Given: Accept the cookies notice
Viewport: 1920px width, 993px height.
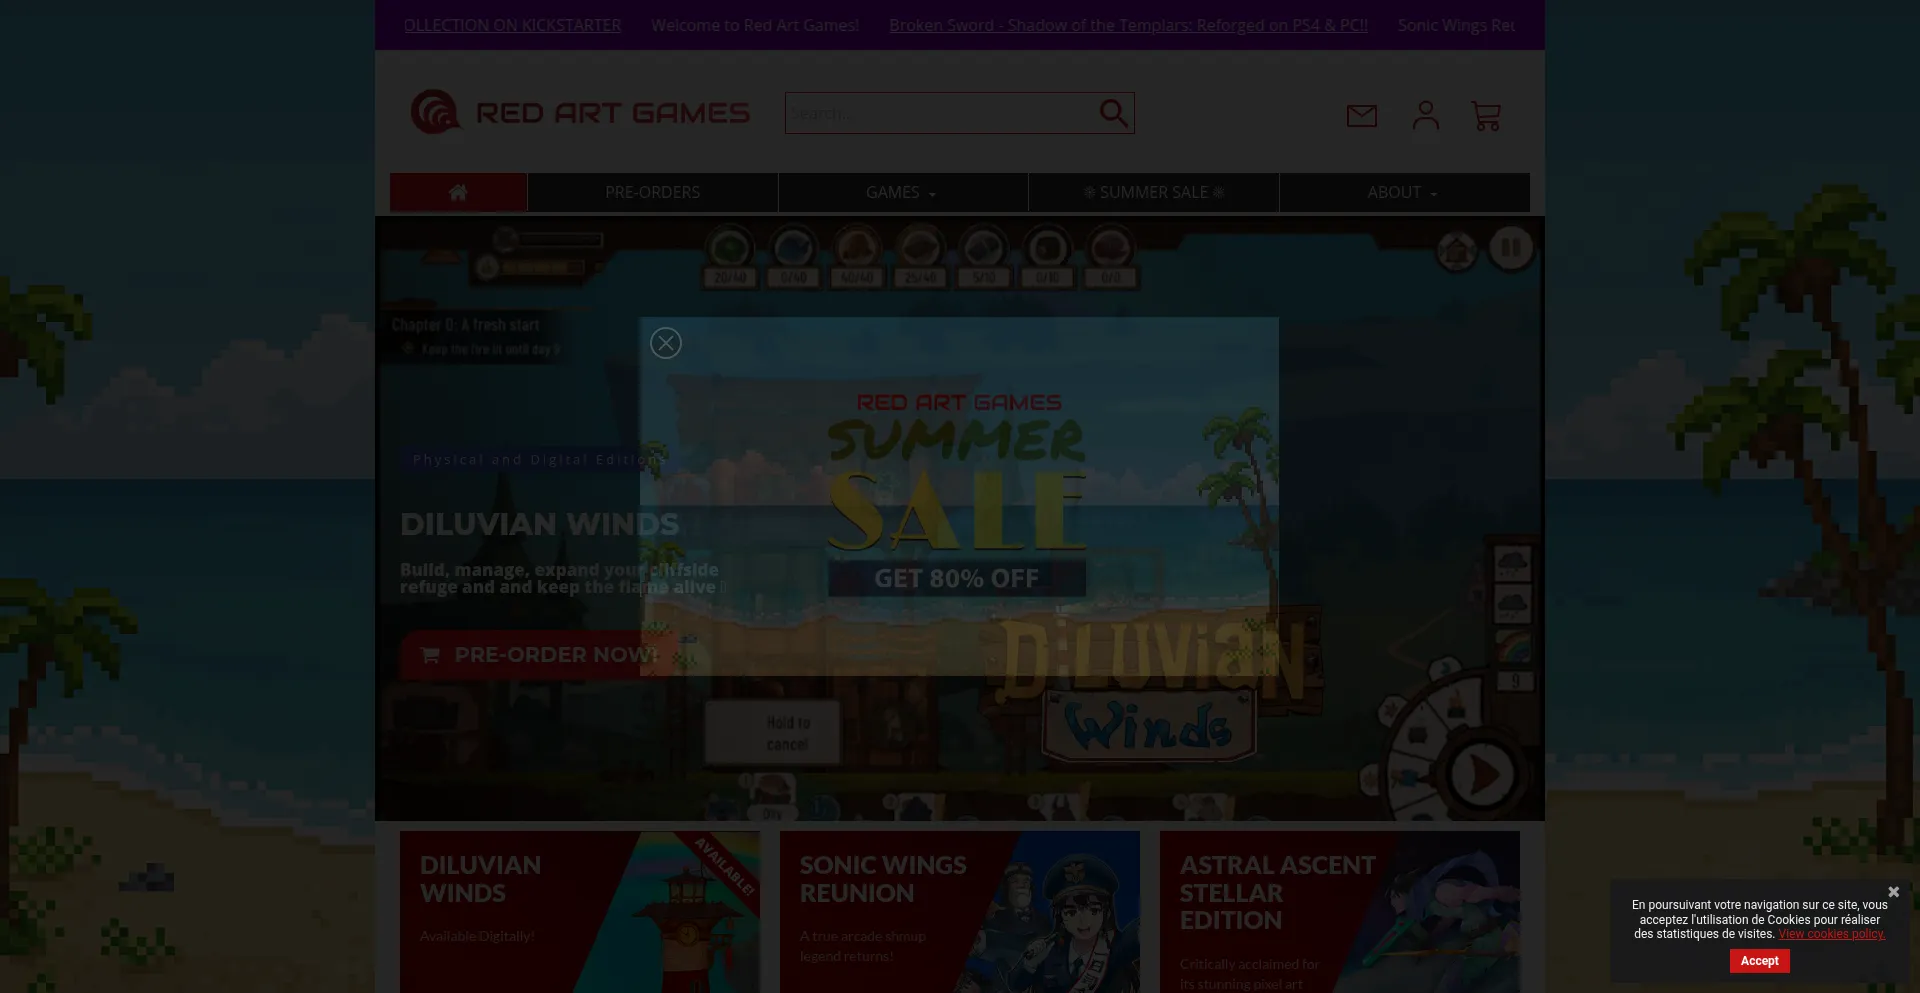Looking at the screenshot, I should tap(1759, 961).
